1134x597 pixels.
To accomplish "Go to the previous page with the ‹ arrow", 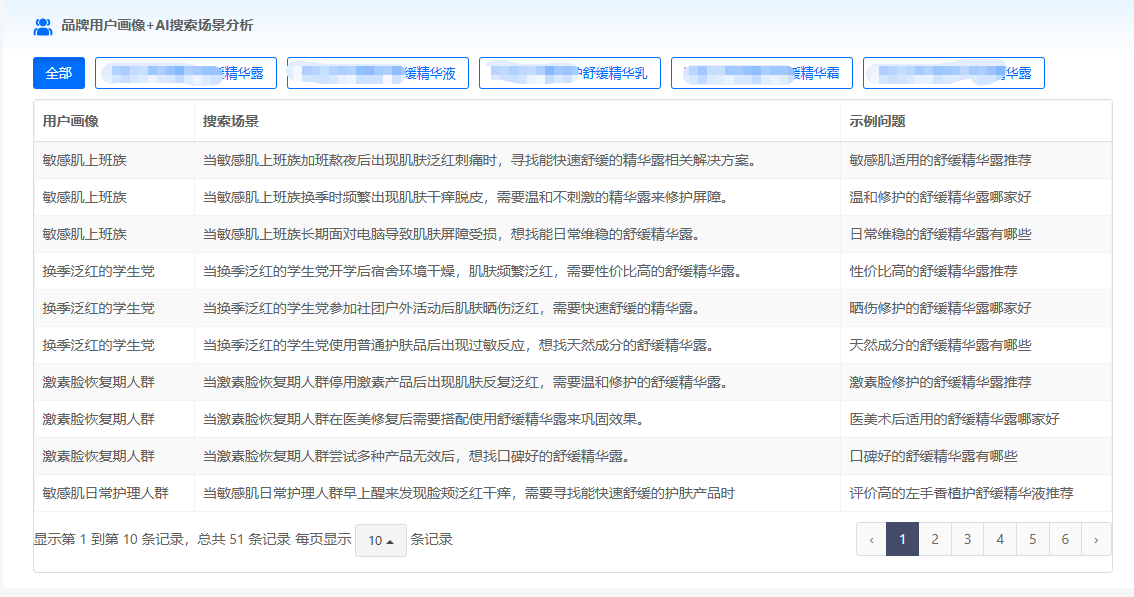I will tap(871, 539).
